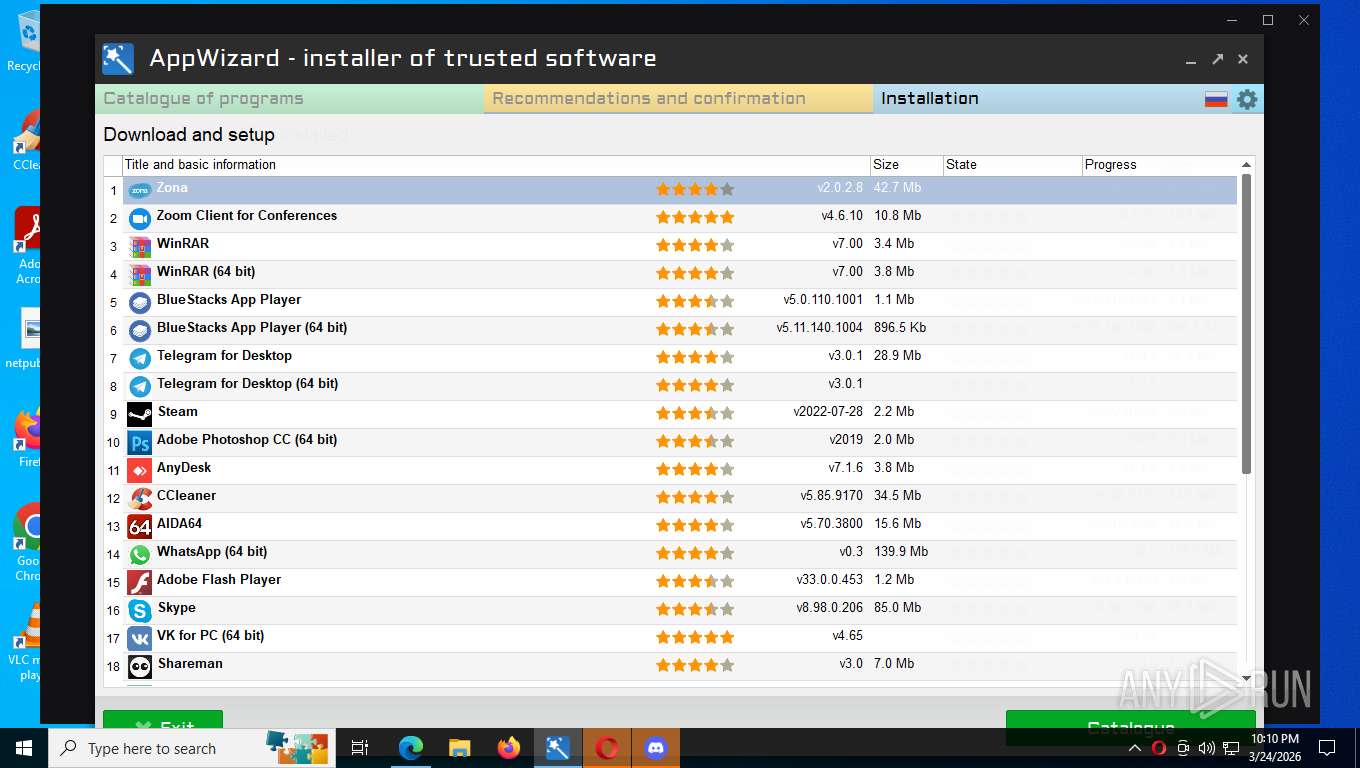
Task: Open Opera from the taskbar
Action: pos(607,748)
